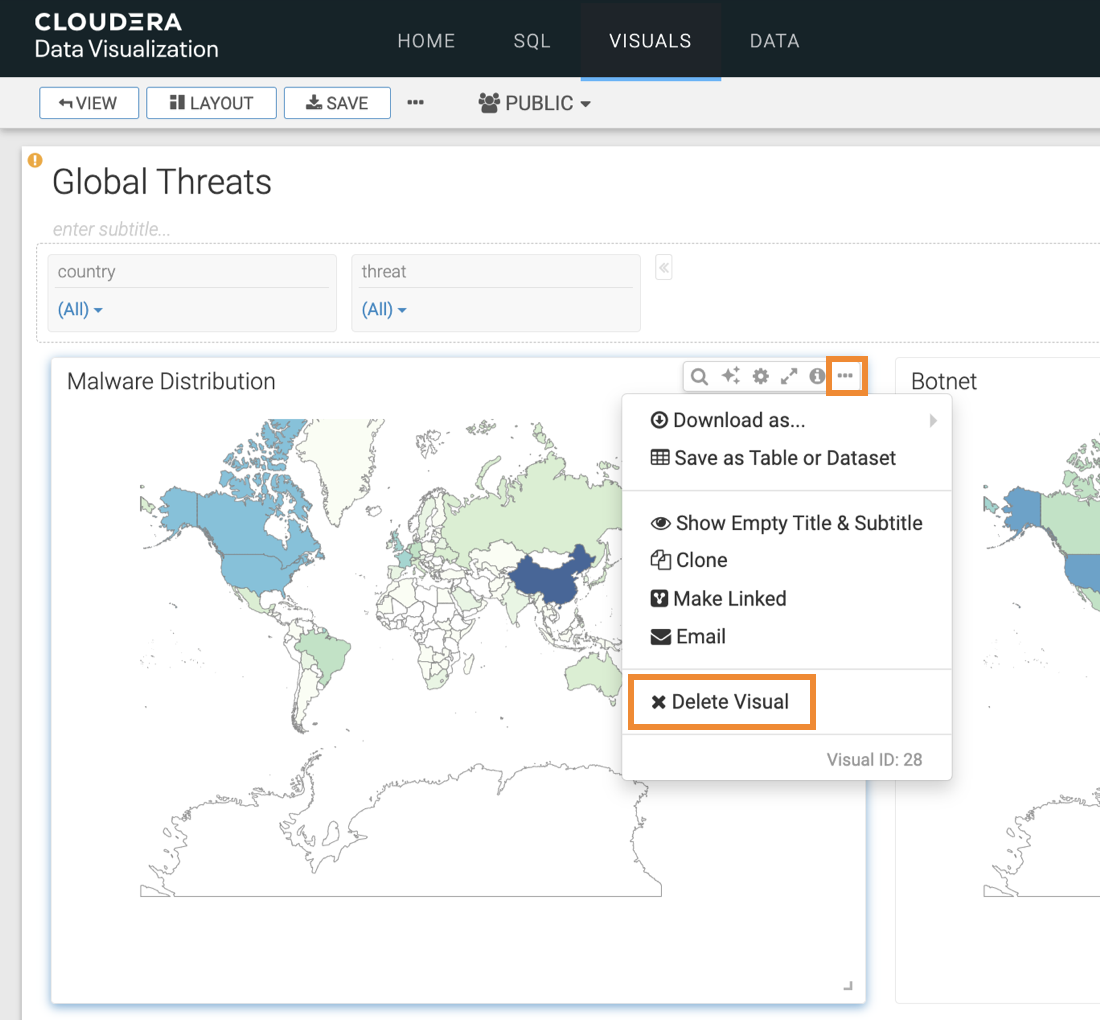Expand the PUBLIC workspace dropdown
The height and width of the screenshot is (1020, 1100).
point(535,103)
